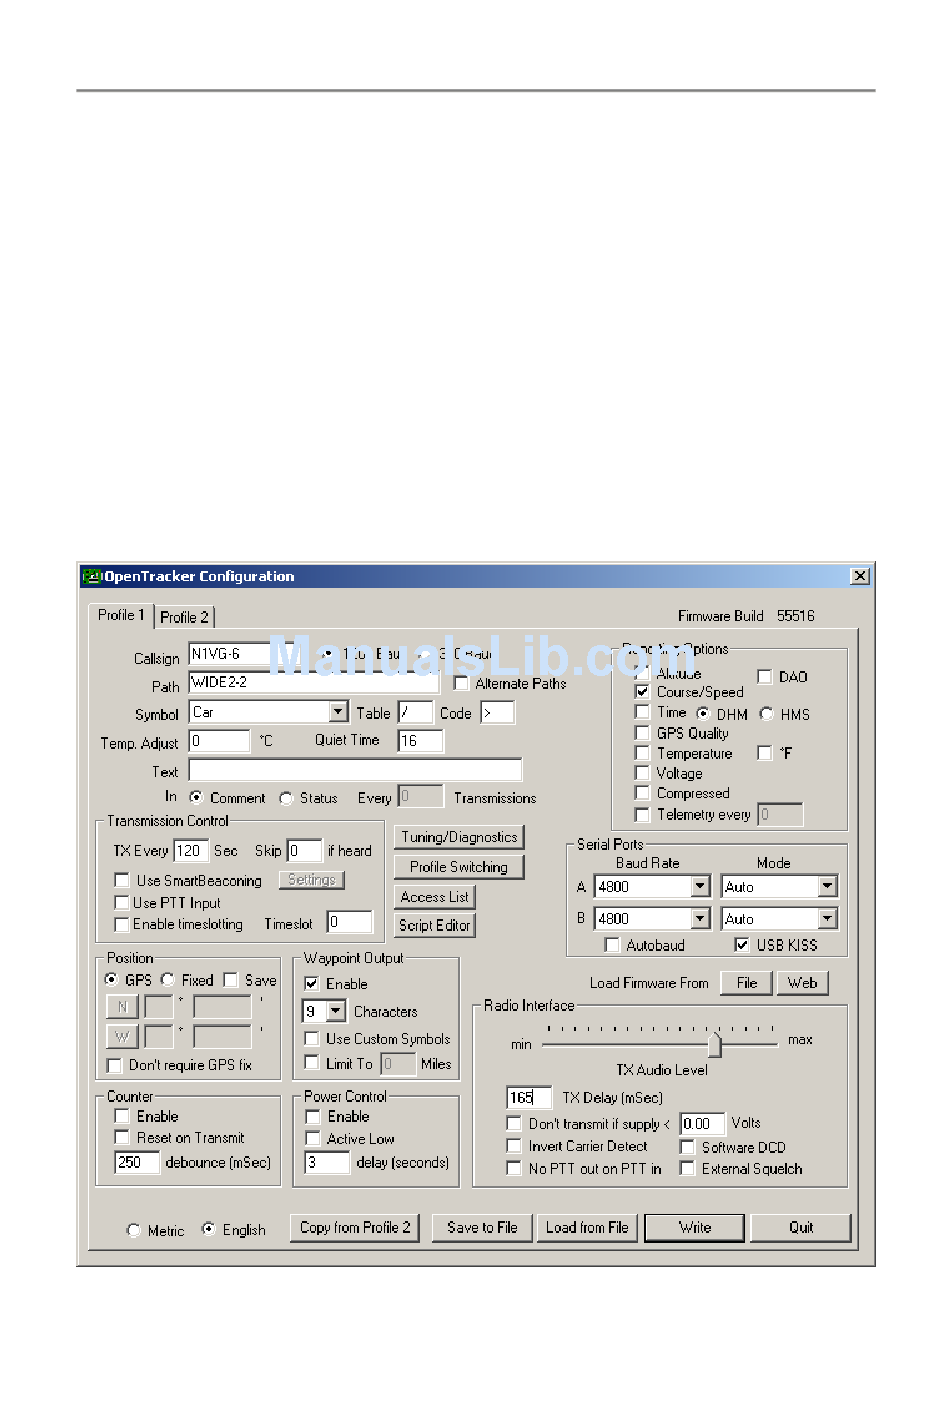
Task: Open the Script Editor
Action: 435,925
